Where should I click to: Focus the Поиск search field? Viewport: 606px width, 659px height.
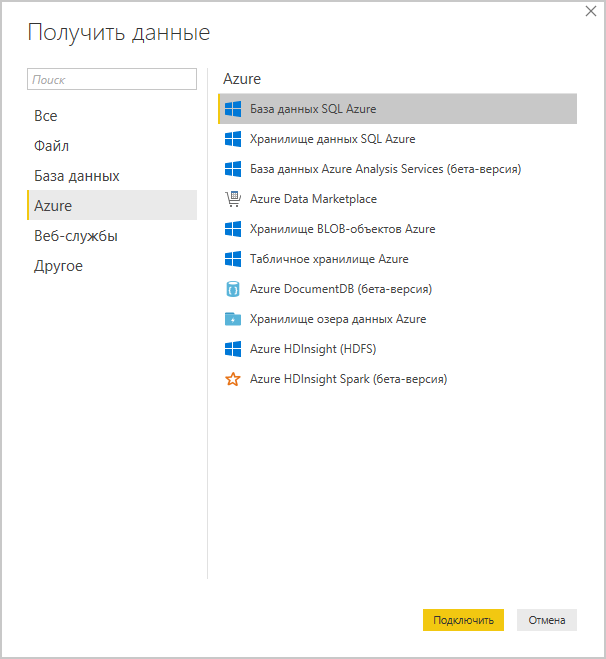point(112,79)
